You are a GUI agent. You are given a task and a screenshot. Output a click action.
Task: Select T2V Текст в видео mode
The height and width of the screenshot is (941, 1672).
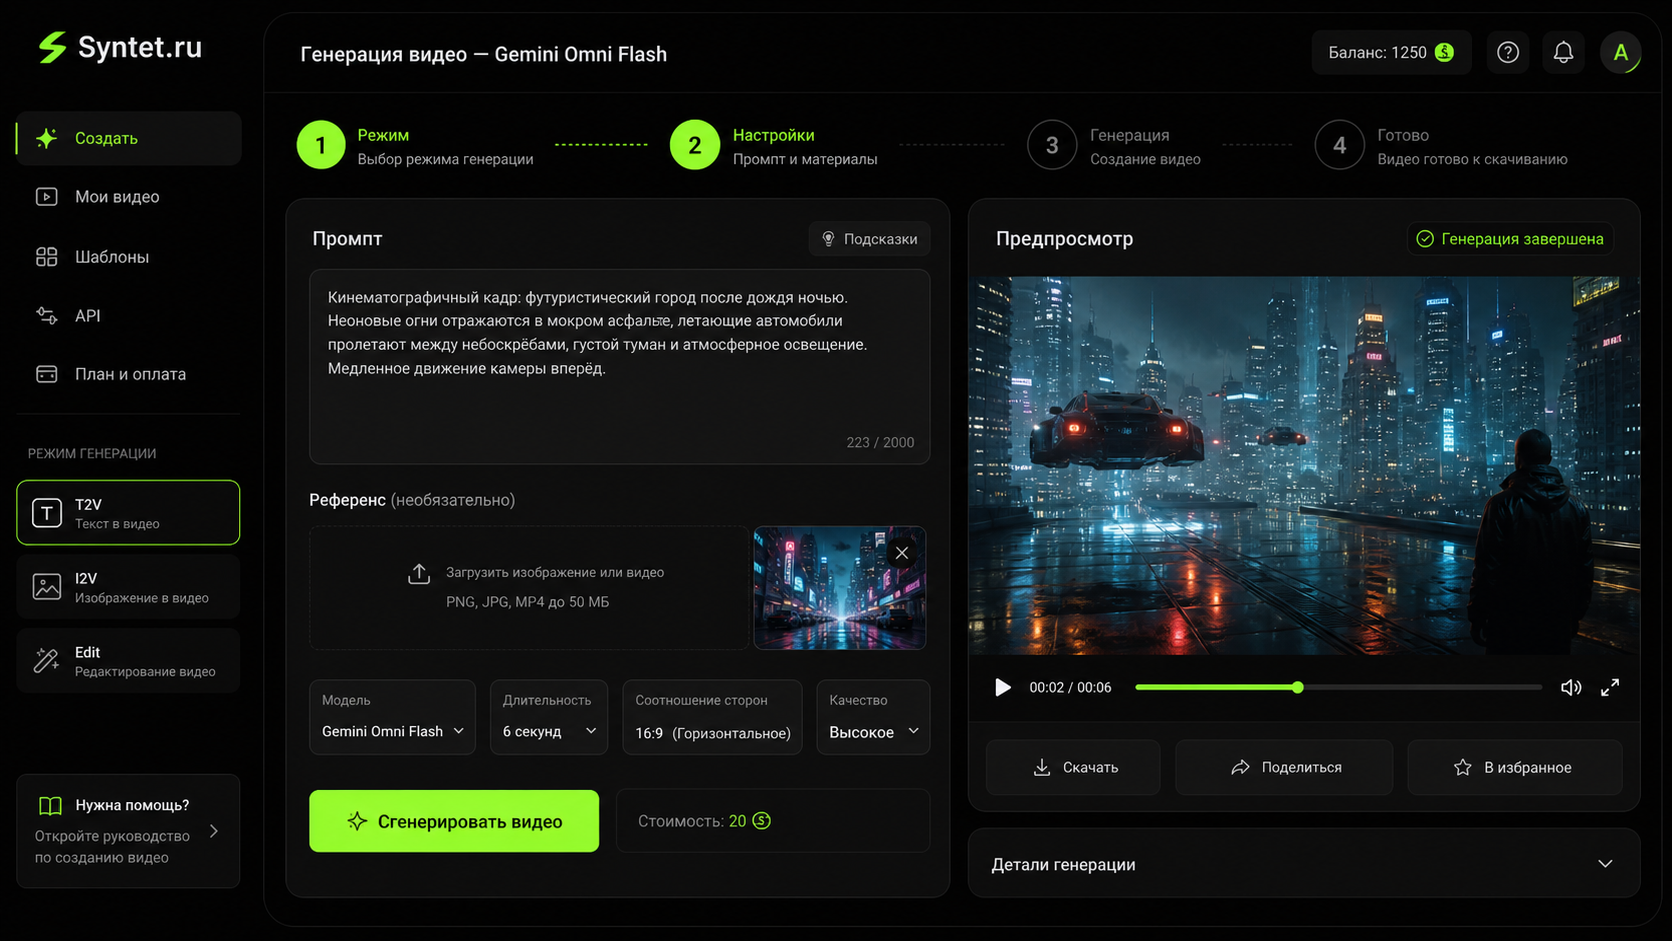coord(128,513)
